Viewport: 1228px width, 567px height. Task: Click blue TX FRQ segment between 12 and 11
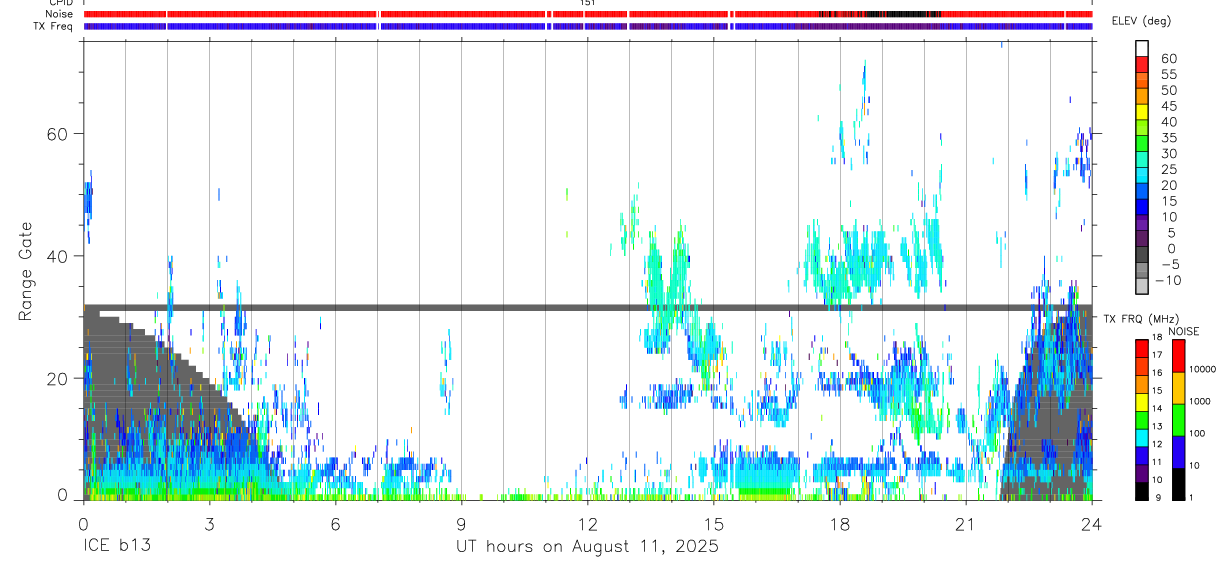tap(1142, 455)
